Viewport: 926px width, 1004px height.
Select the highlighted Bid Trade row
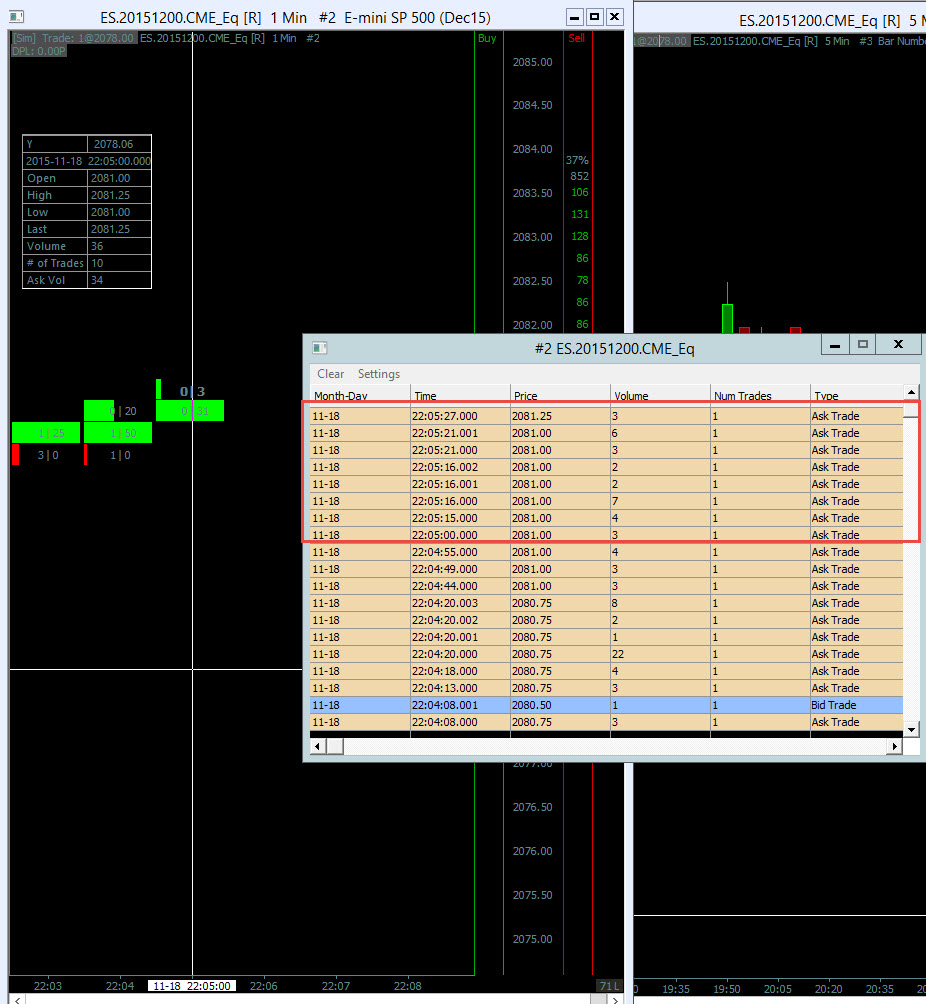pyautogui.click(x=606, y=705)
